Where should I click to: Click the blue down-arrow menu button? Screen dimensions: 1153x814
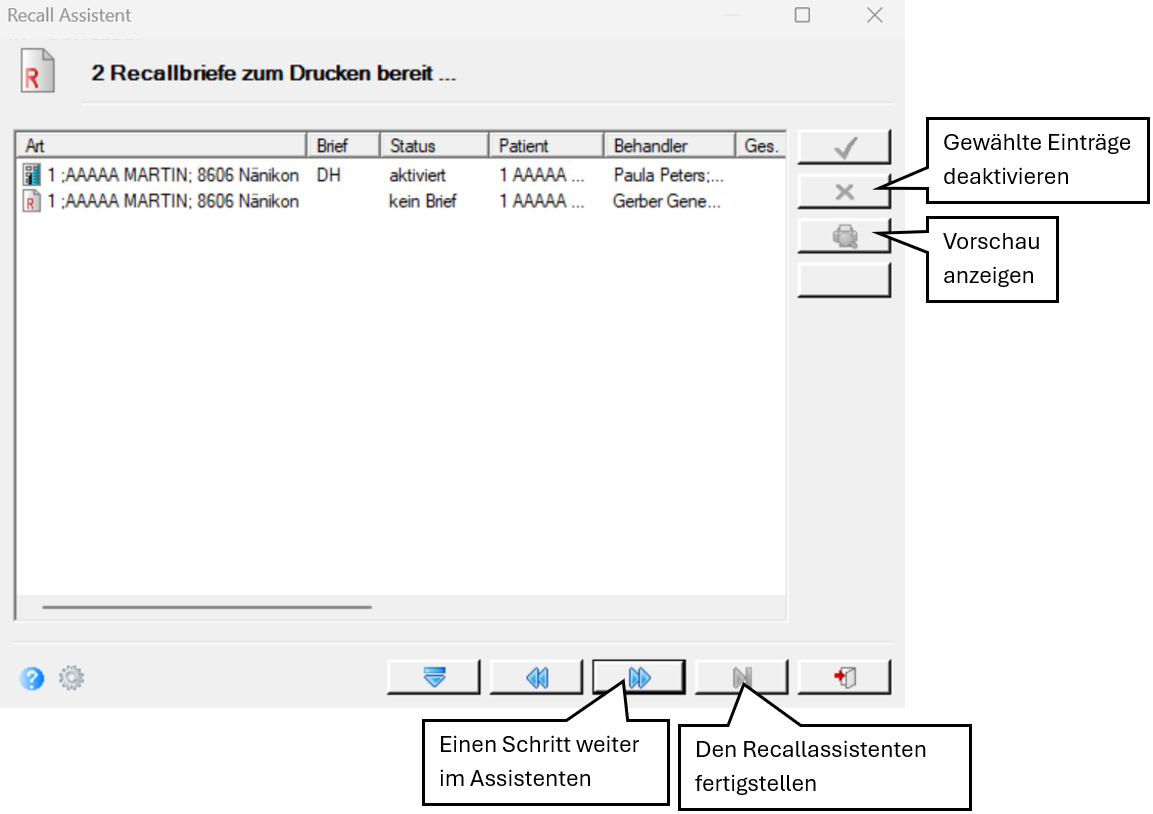(434, 677)
